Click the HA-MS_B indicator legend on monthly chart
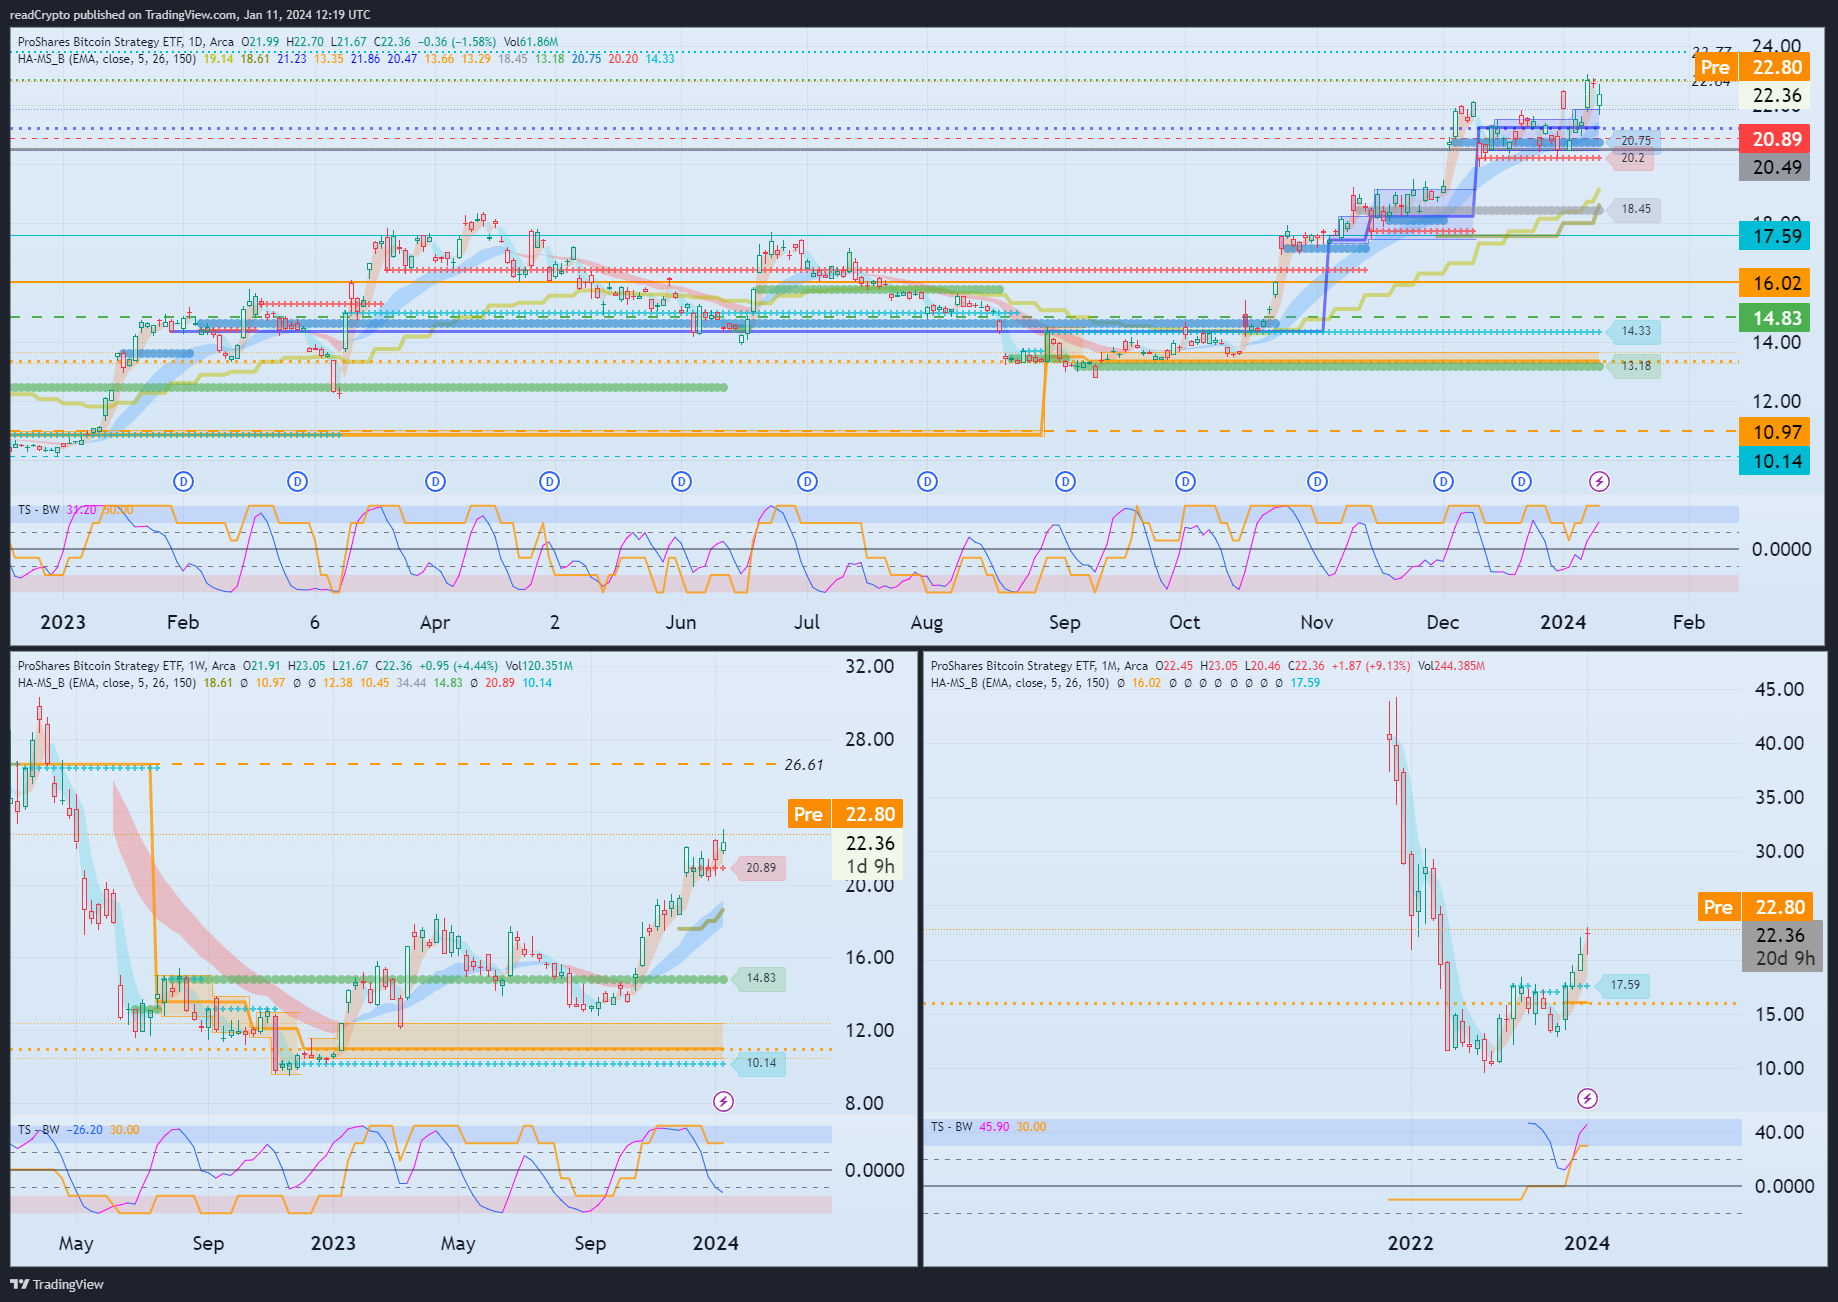 click(x=1020, y=683)
